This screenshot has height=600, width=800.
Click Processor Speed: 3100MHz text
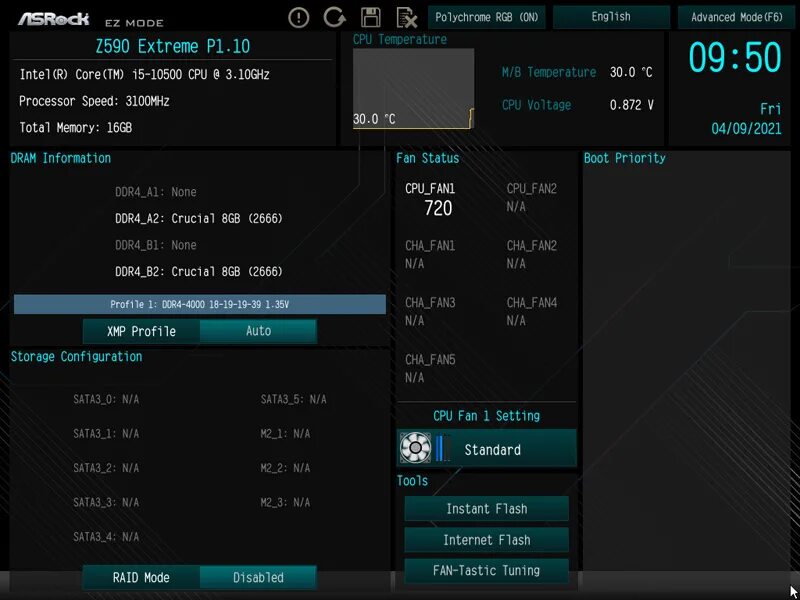click(94, 102)
